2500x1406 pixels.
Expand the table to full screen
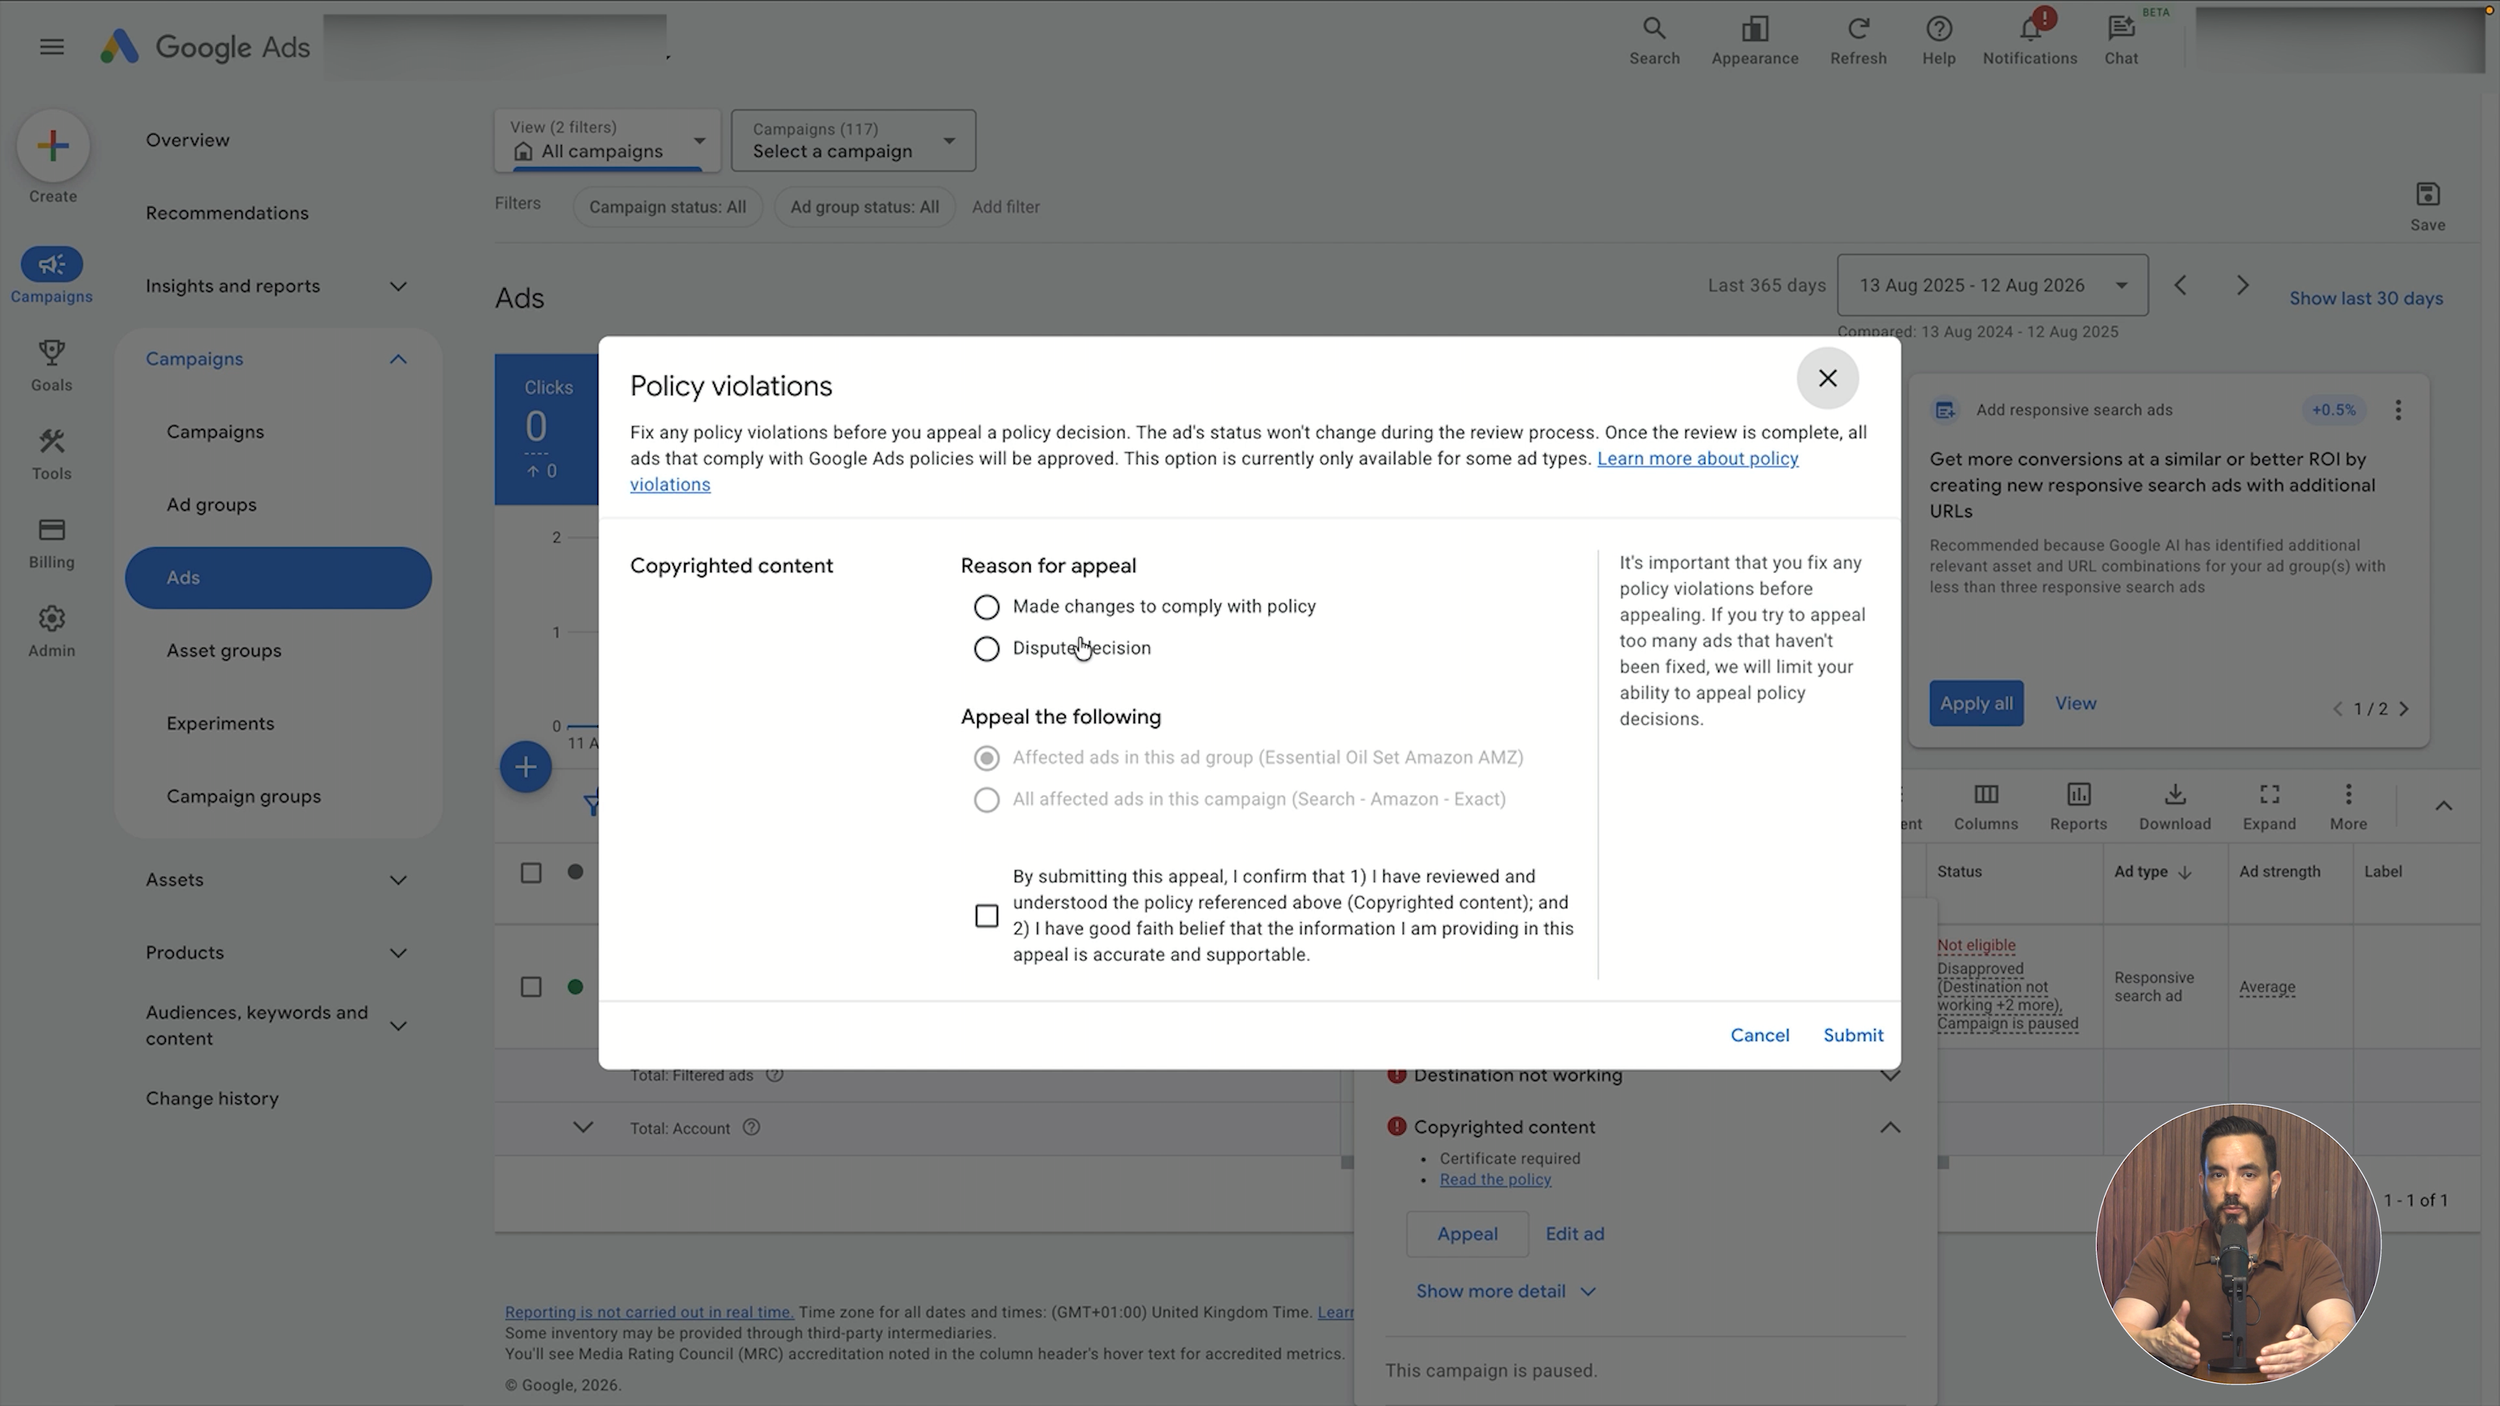click(x=2269, y=807)
